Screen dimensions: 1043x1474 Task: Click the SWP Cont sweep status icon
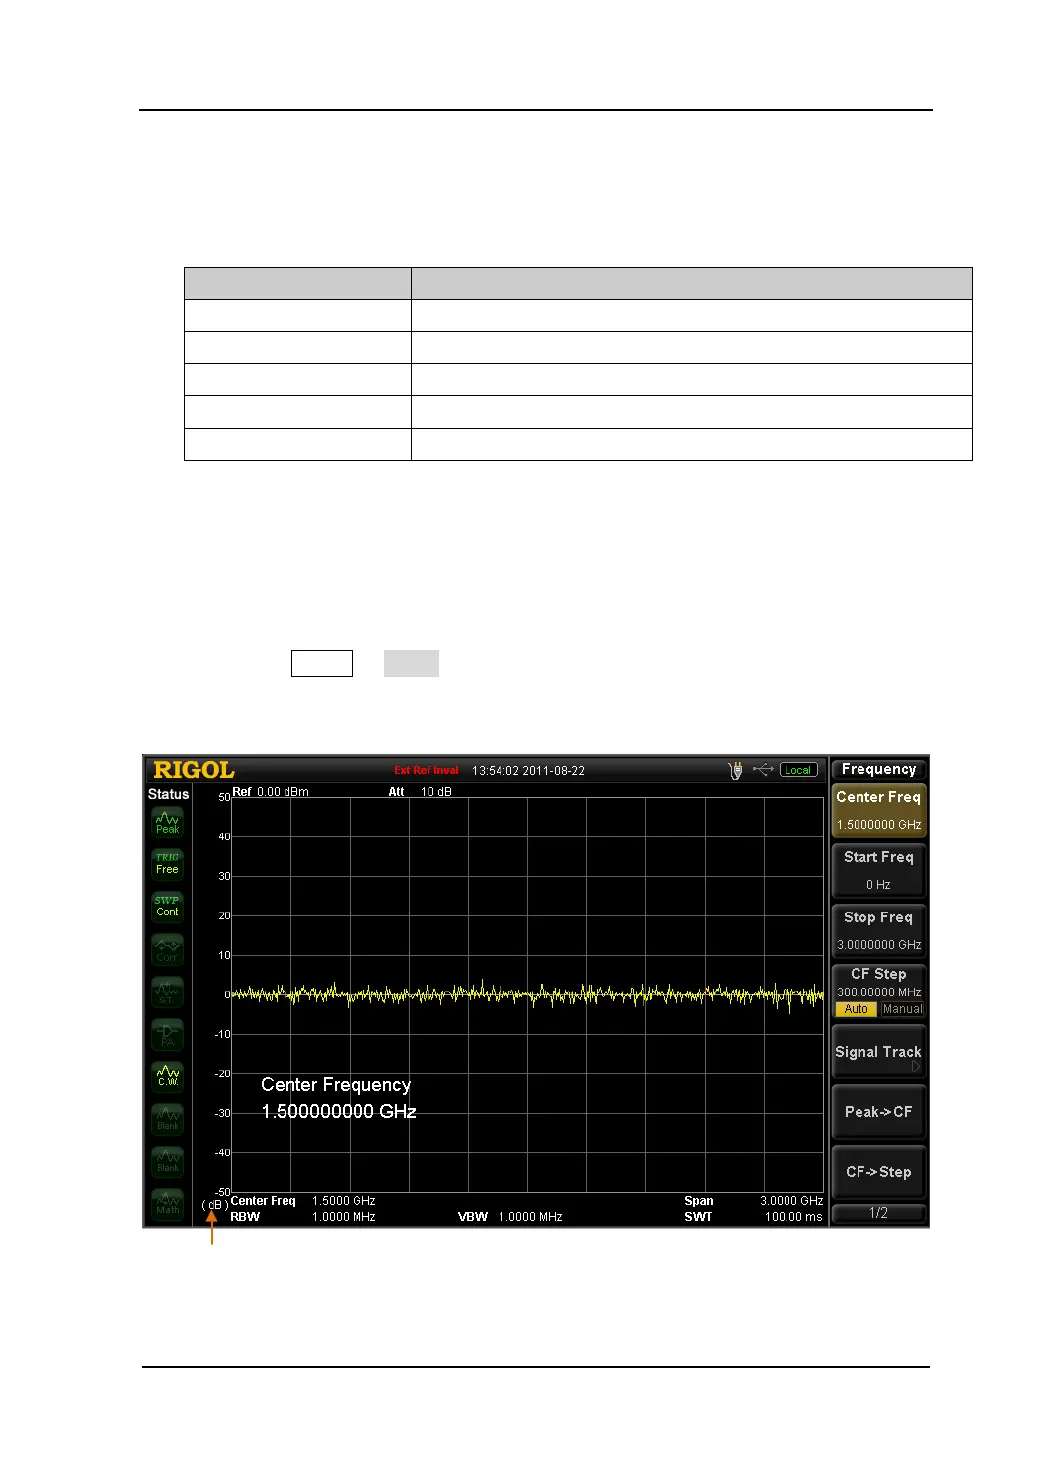coord(167,907)
